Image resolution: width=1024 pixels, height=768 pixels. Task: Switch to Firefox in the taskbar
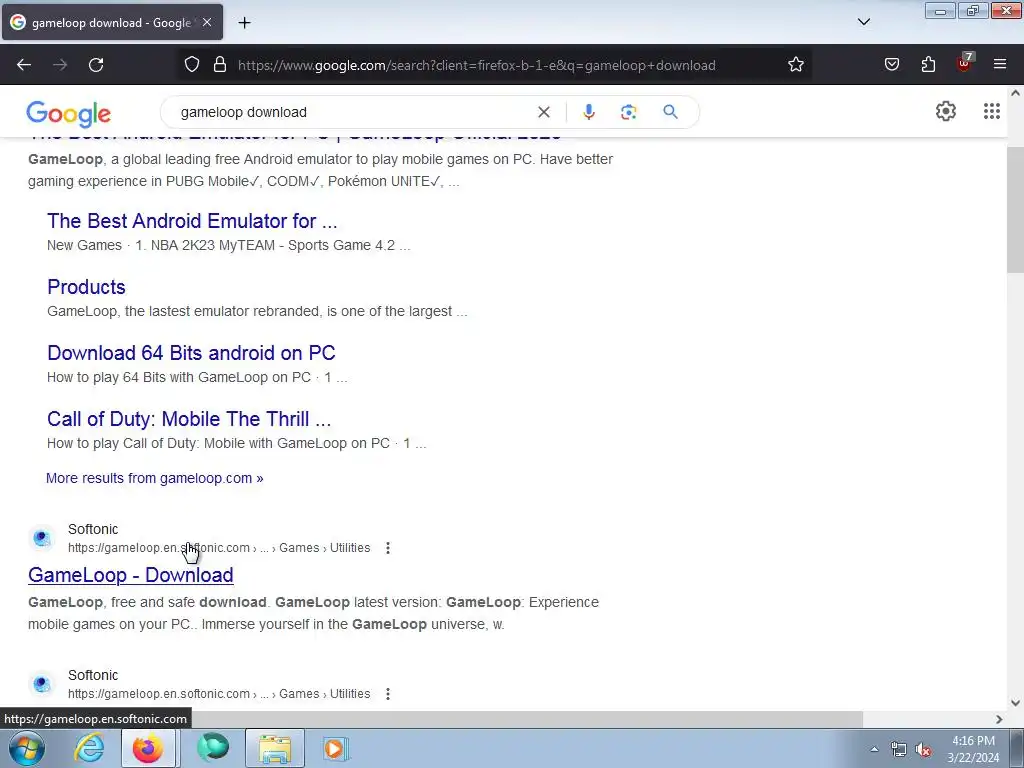pos(148,748)
